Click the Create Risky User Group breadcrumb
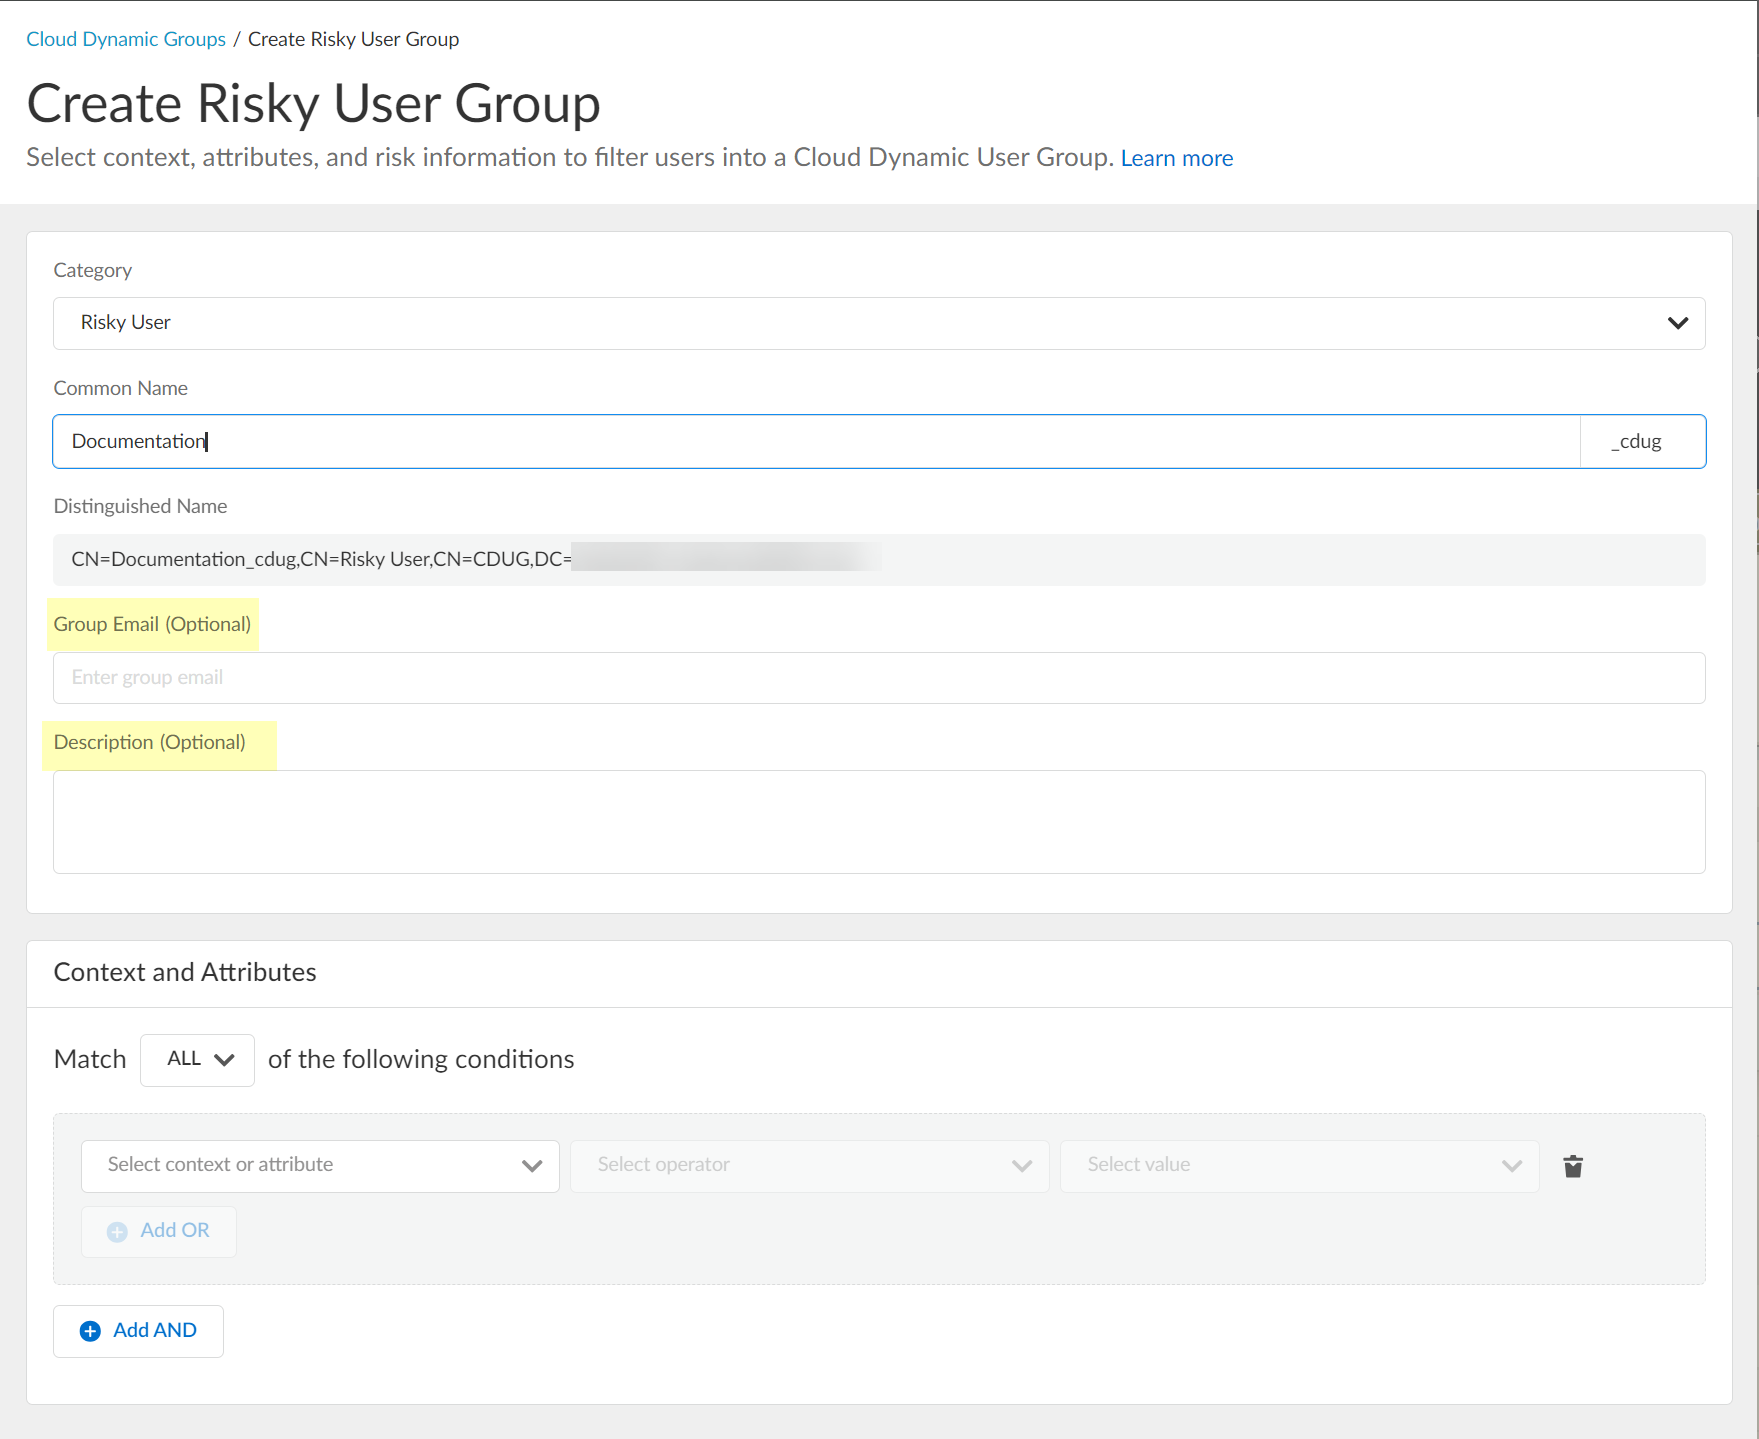The height and width of the screenshot is (1439, 1759). 353,39
